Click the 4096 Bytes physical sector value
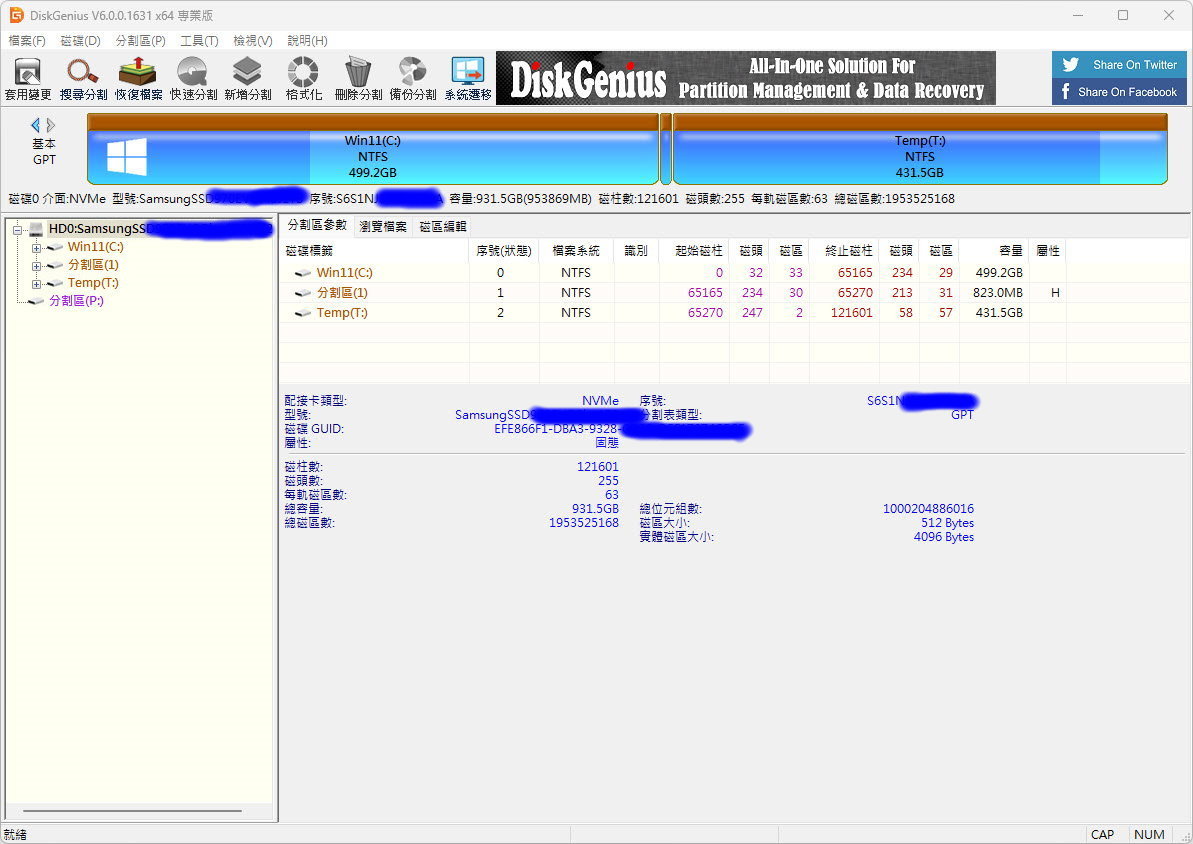This screenshot has width=1193, height=844. click(943, 537)
